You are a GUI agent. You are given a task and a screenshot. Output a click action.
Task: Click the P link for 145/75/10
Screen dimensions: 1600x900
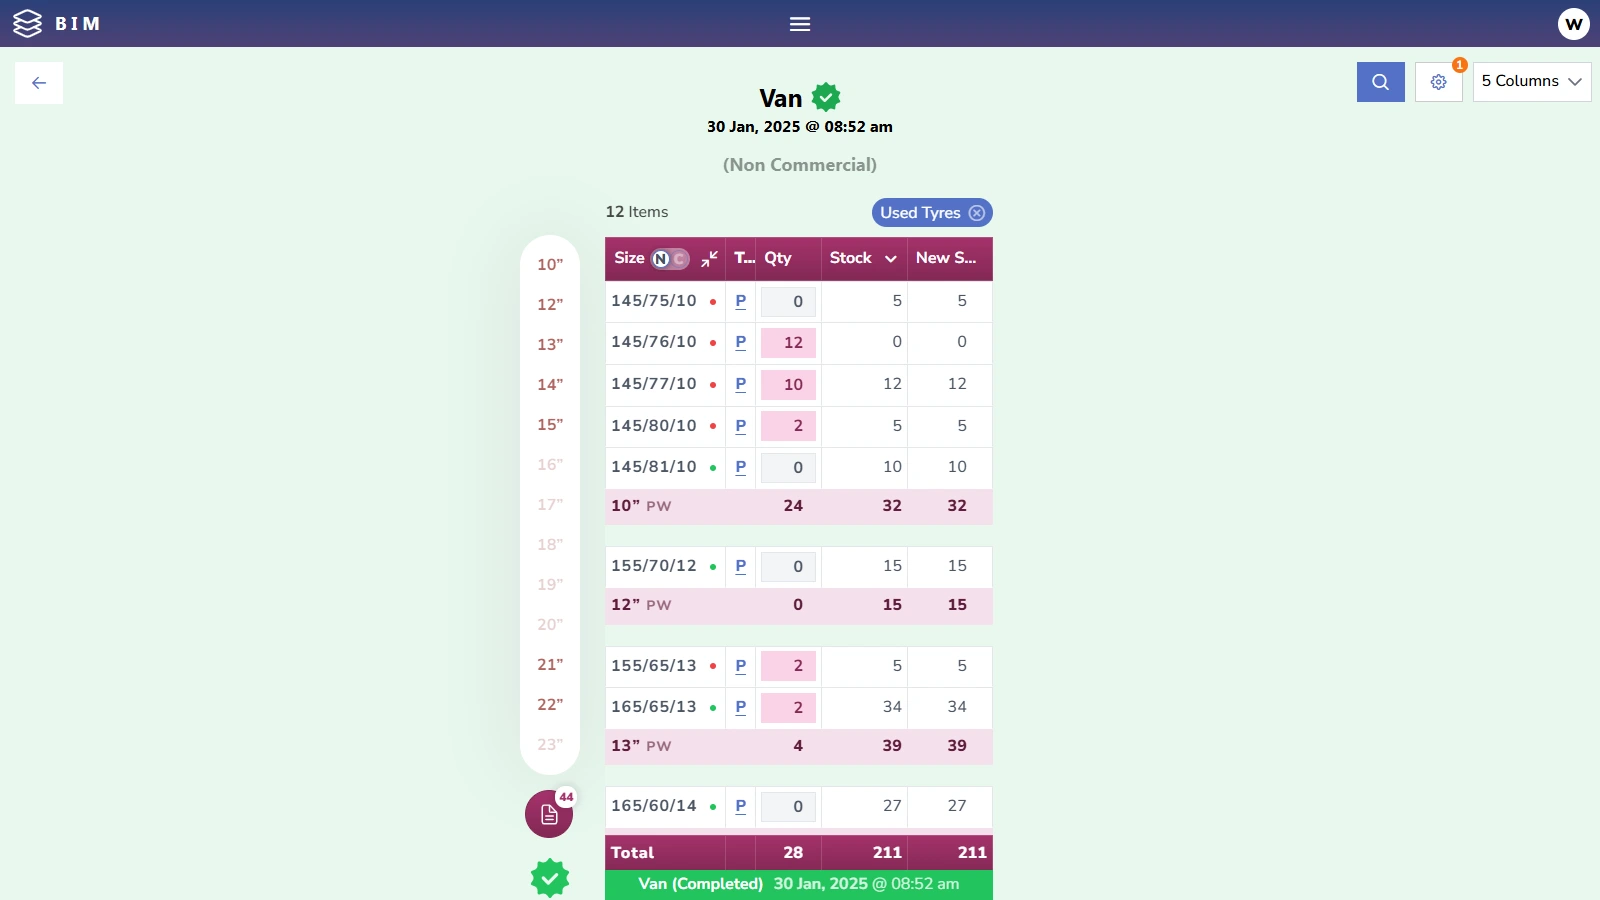click(741, 301)
